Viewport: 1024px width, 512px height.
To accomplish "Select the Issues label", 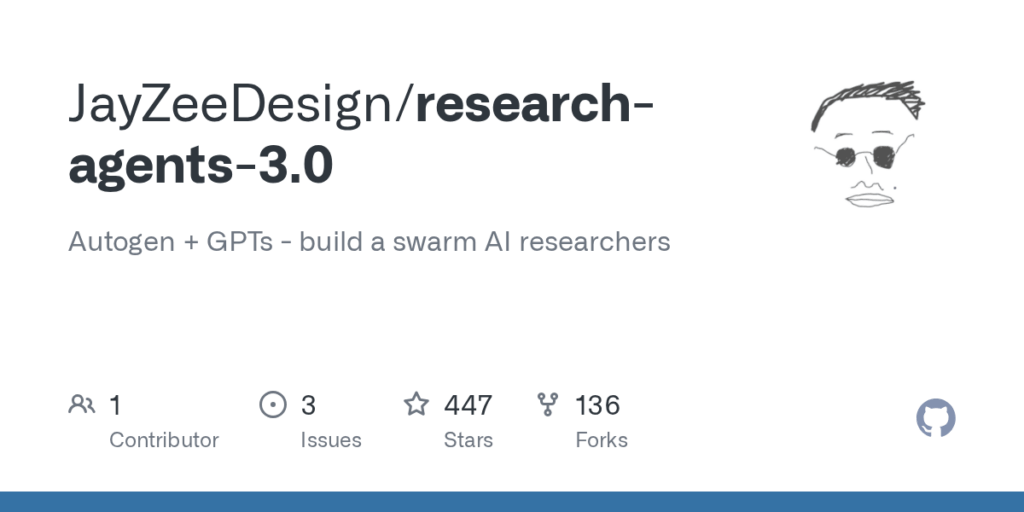I will pos(331,440).
